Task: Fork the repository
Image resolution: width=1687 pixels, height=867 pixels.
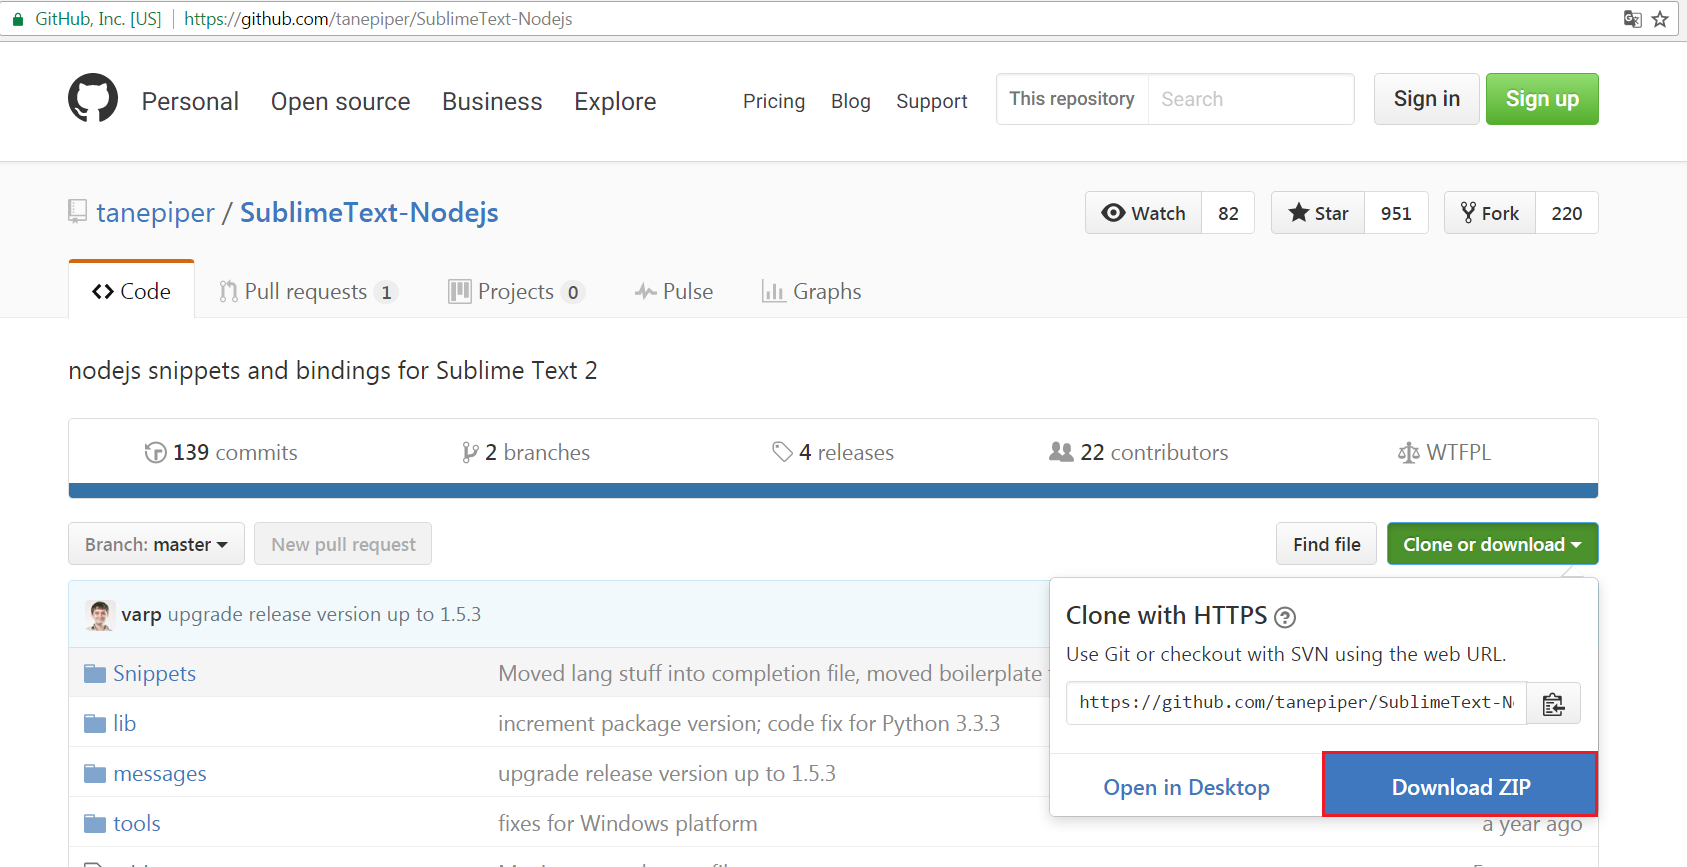Action: [1490, 213]
